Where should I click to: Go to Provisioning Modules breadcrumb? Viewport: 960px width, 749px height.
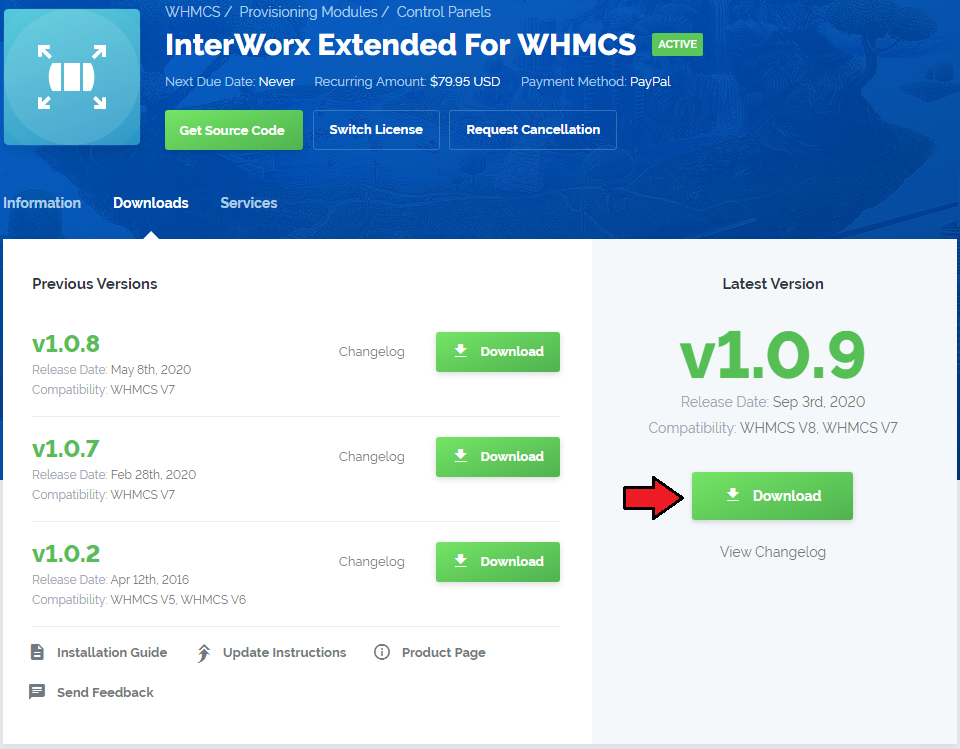(308, 12)
